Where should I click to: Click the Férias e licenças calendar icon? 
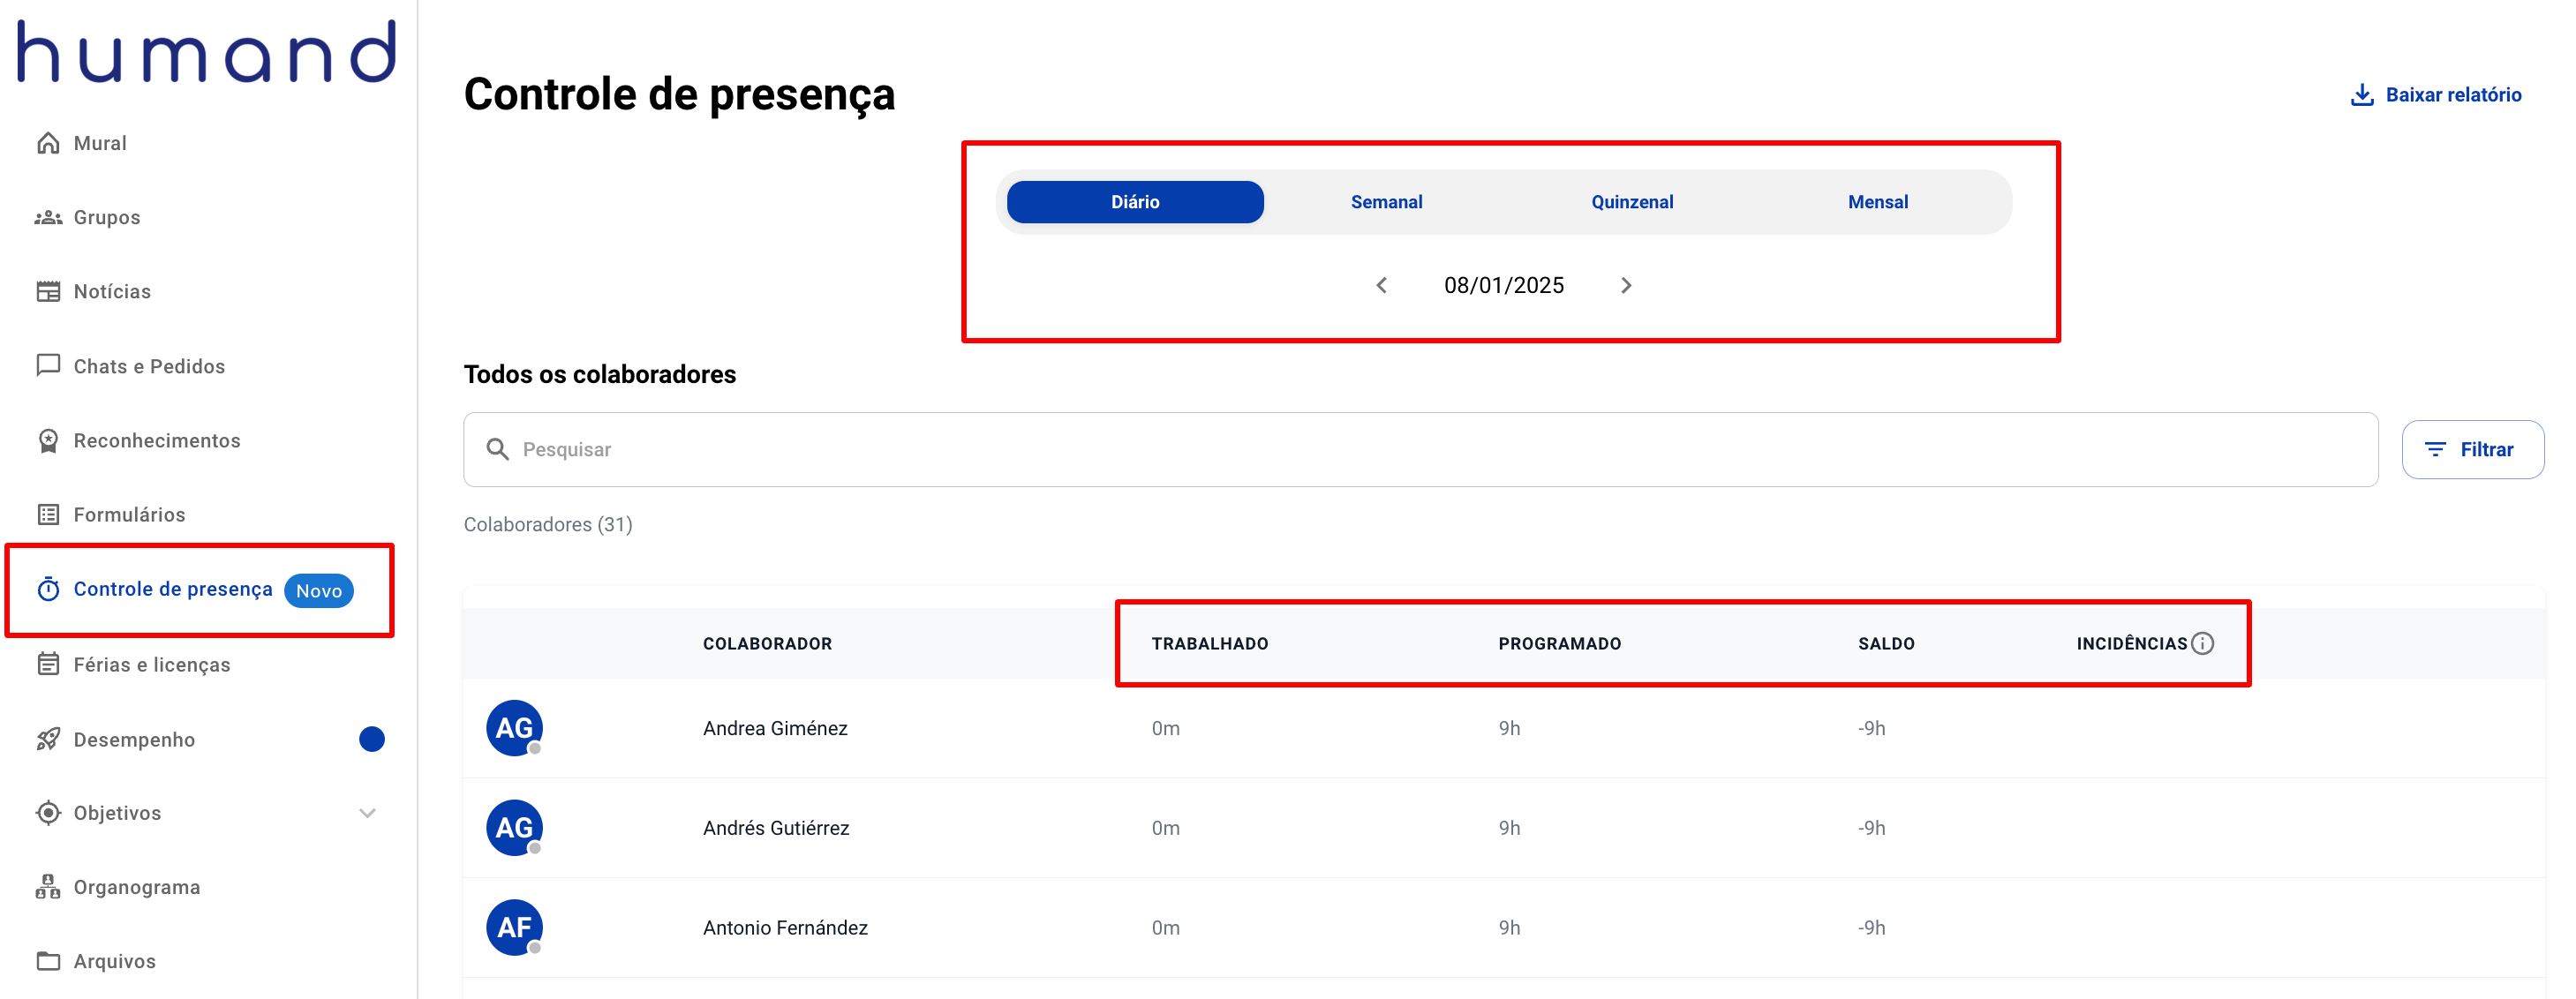[48, 664]
